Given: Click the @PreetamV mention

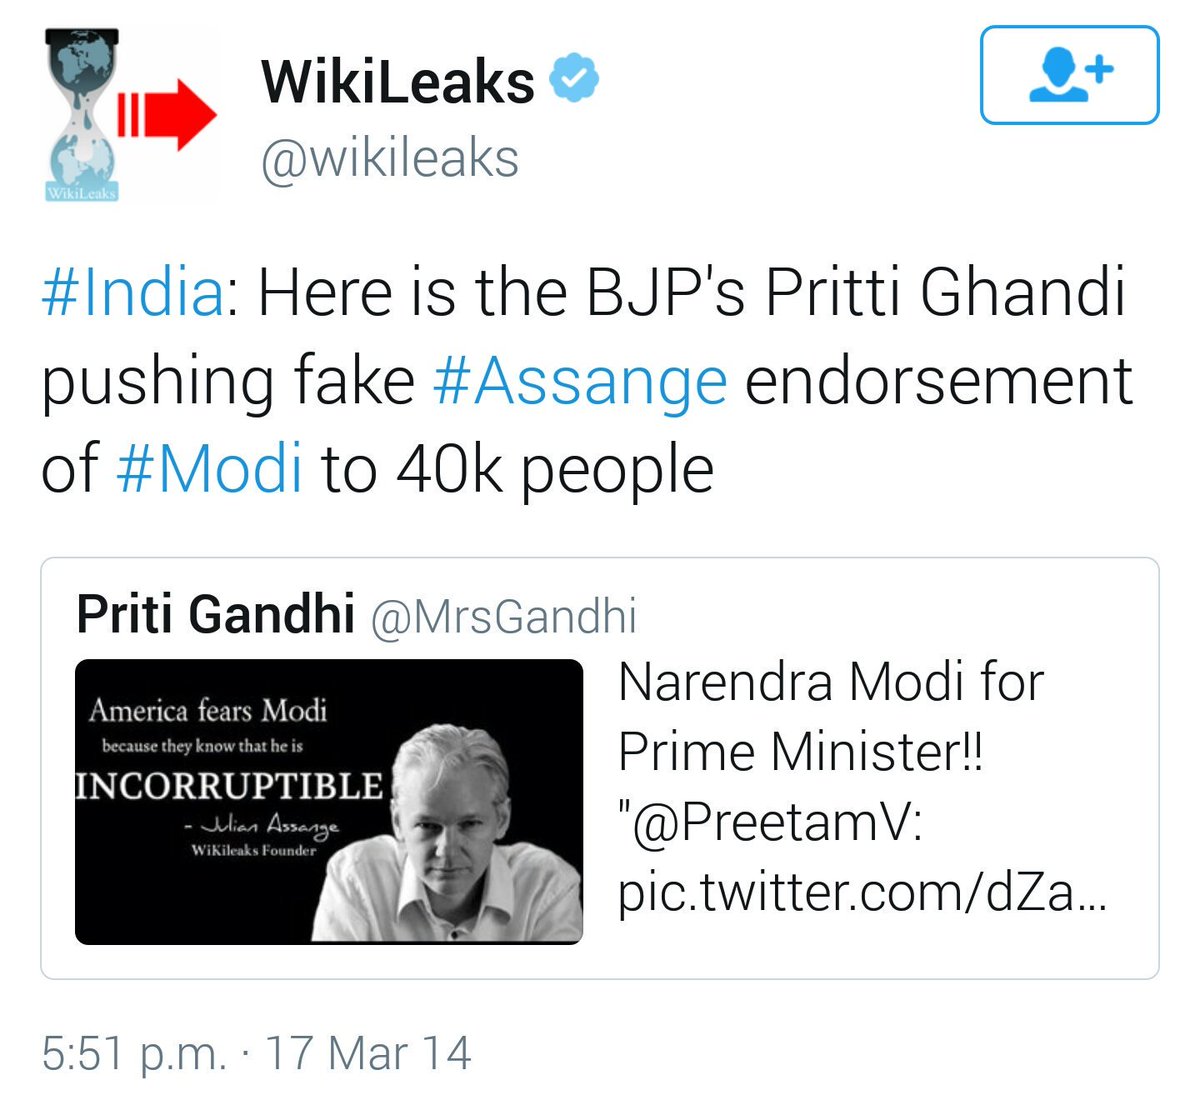Looking at the screenshot, I should (x=770, y=824).
